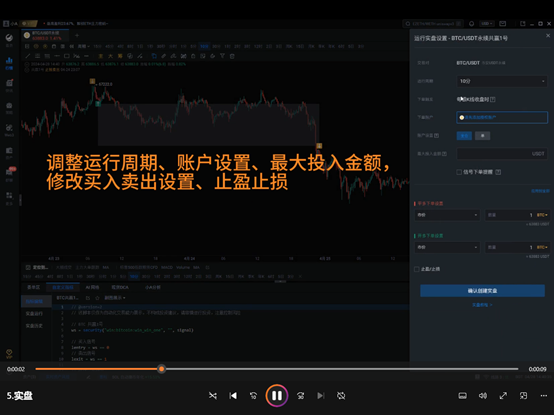554x415 pixels.
Task: Toggle the video loop icon
Action: point(341,396)
